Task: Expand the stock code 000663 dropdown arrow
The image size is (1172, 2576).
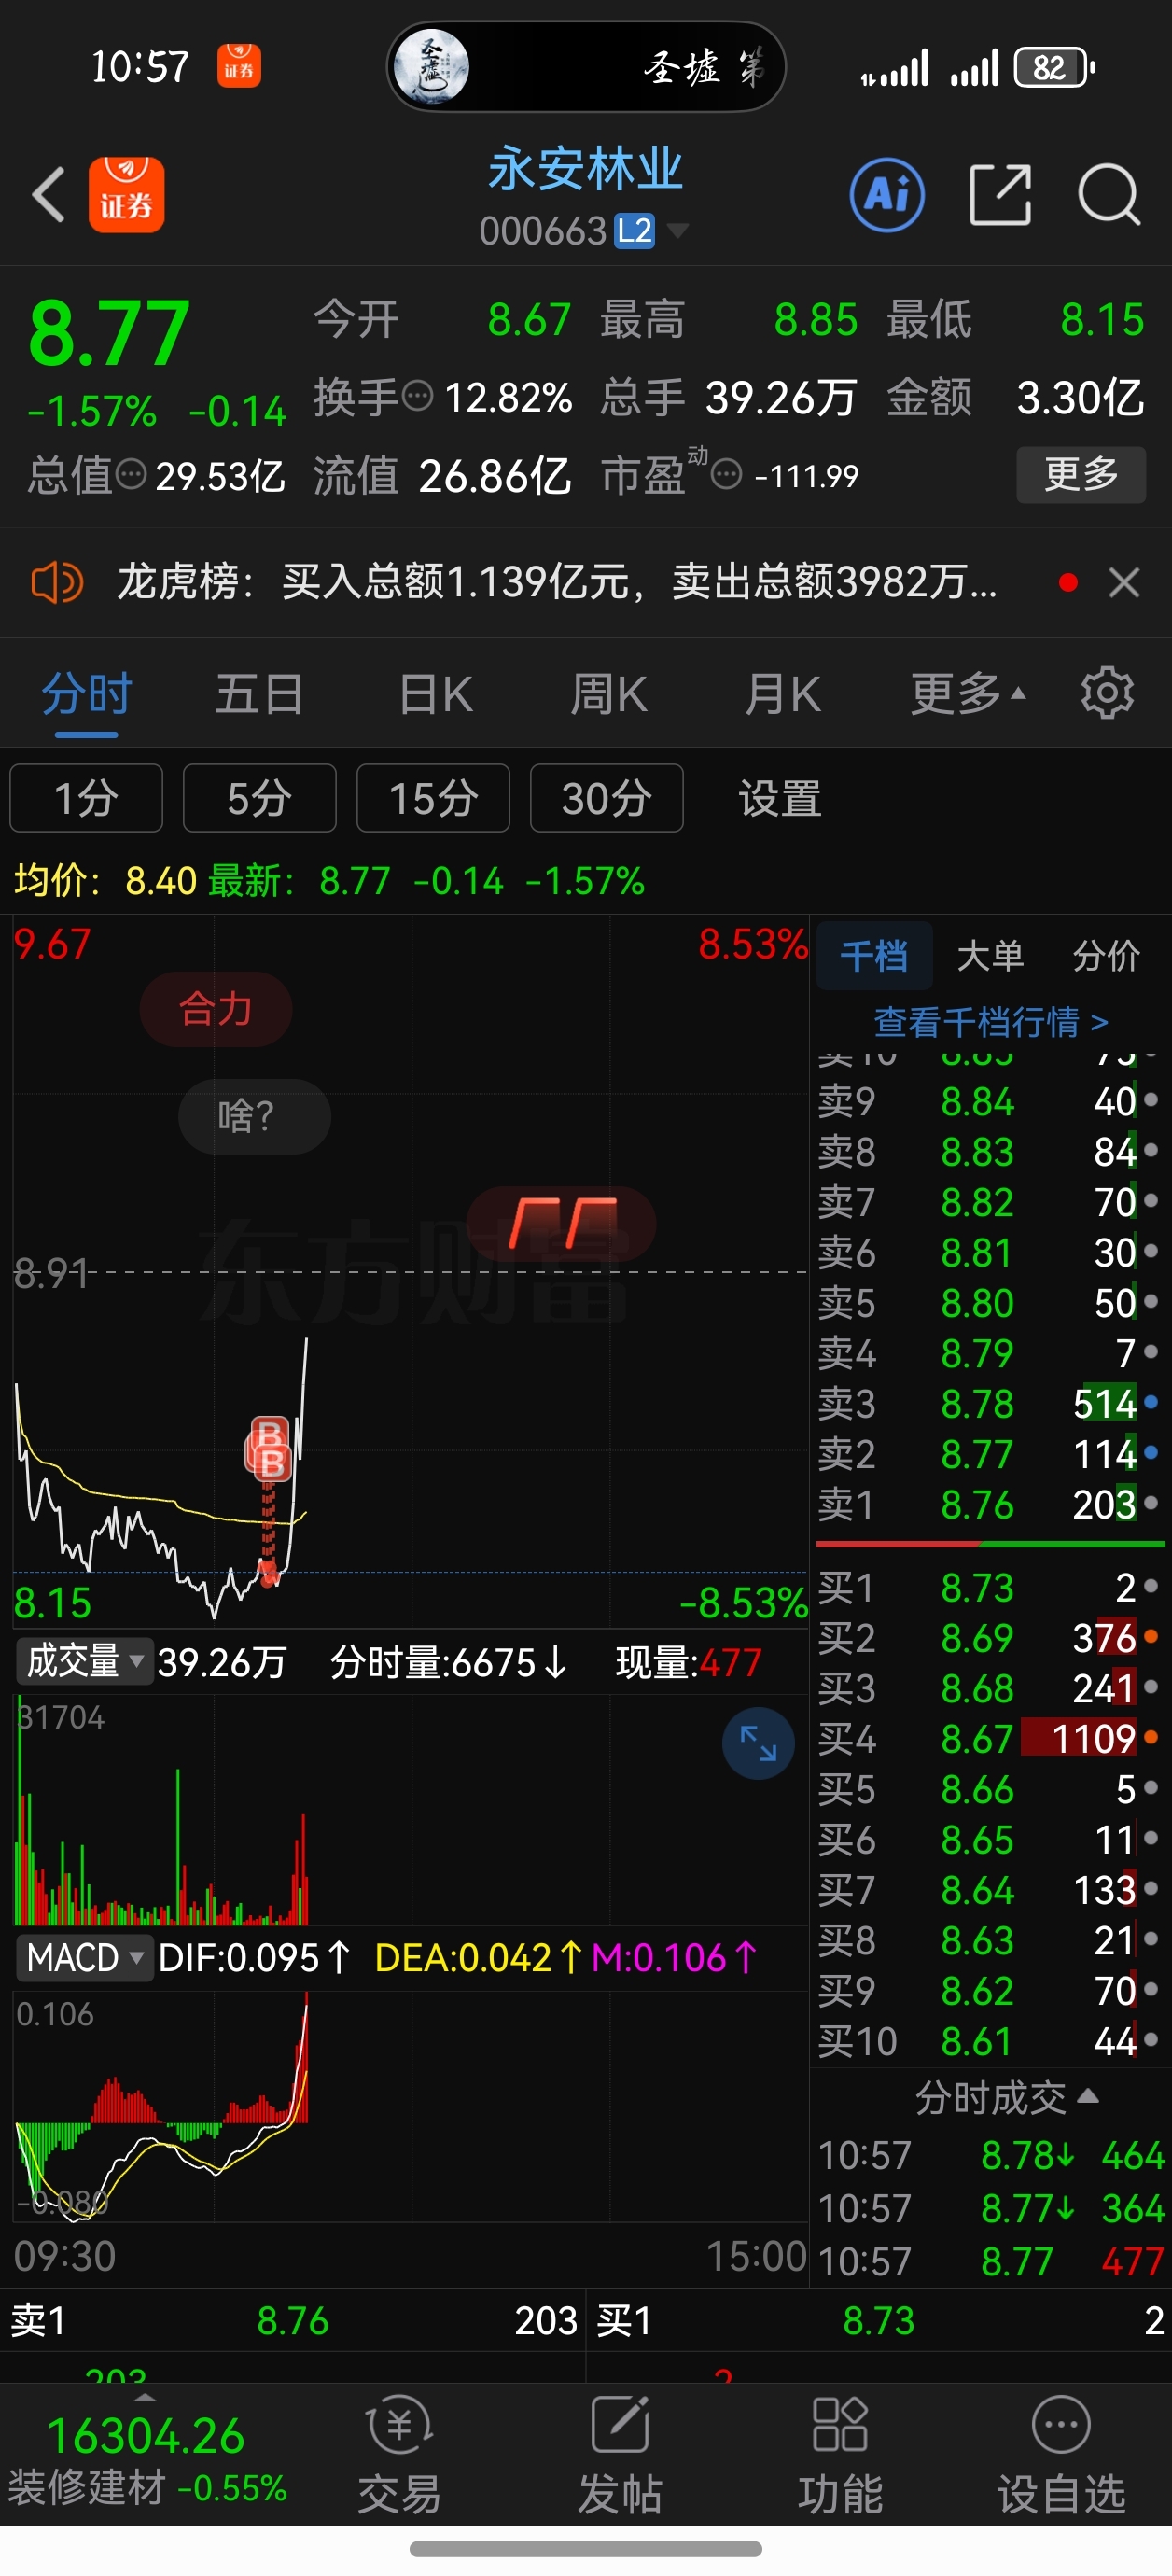Action: coord(677,231)
